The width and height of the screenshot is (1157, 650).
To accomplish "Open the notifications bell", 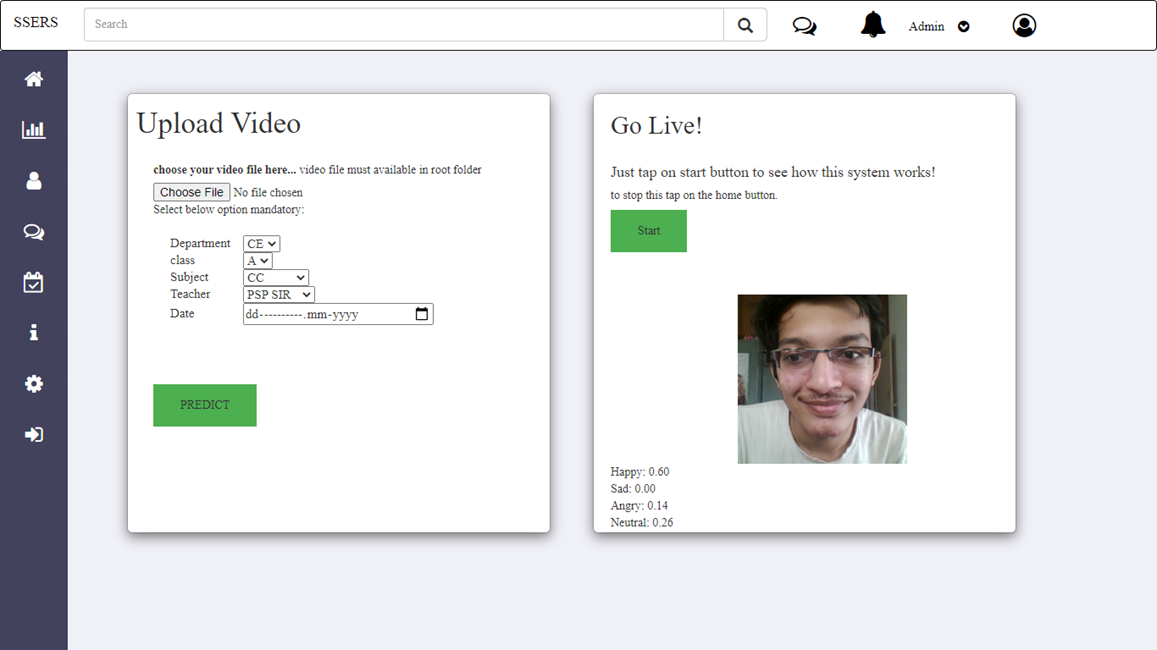I will [873, 24].
